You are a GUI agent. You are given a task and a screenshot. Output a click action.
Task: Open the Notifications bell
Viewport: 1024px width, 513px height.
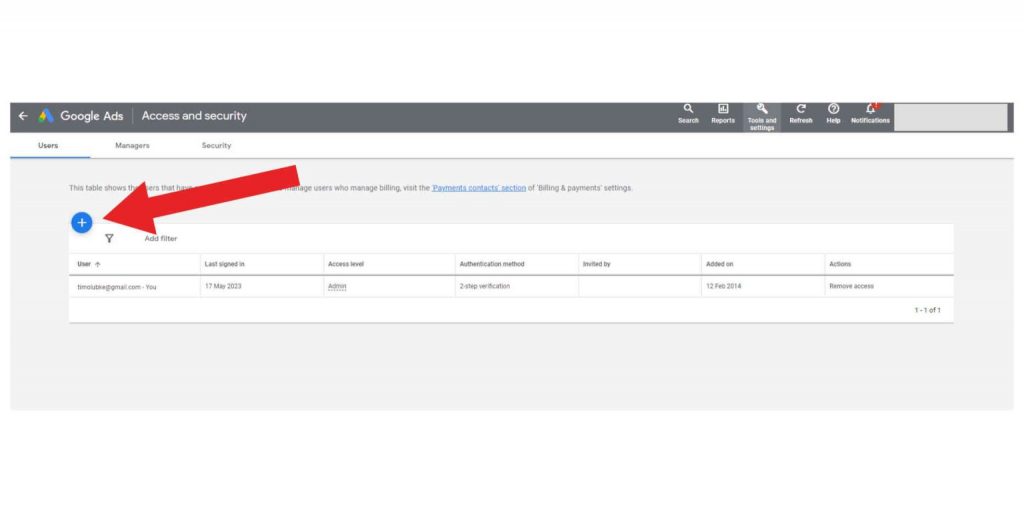[870, 114]
